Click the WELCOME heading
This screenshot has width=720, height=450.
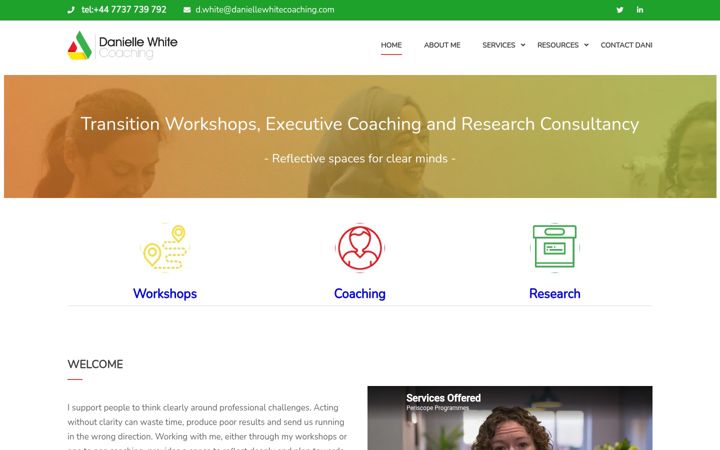point(95,364)
